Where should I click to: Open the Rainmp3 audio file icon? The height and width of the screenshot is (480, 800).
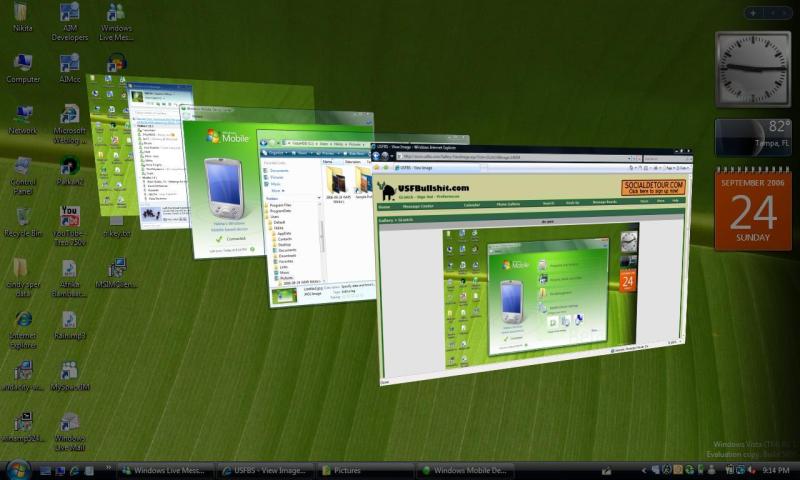click(x=70, y=325)
